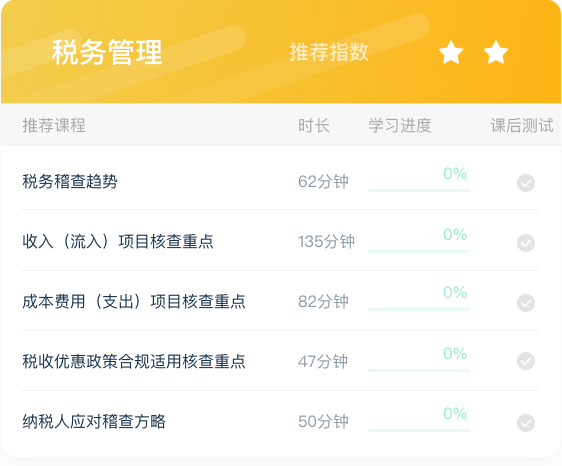This screenshot has height=466, width=562.
Task: Click the 时长 column header
Action: point(314,125)
